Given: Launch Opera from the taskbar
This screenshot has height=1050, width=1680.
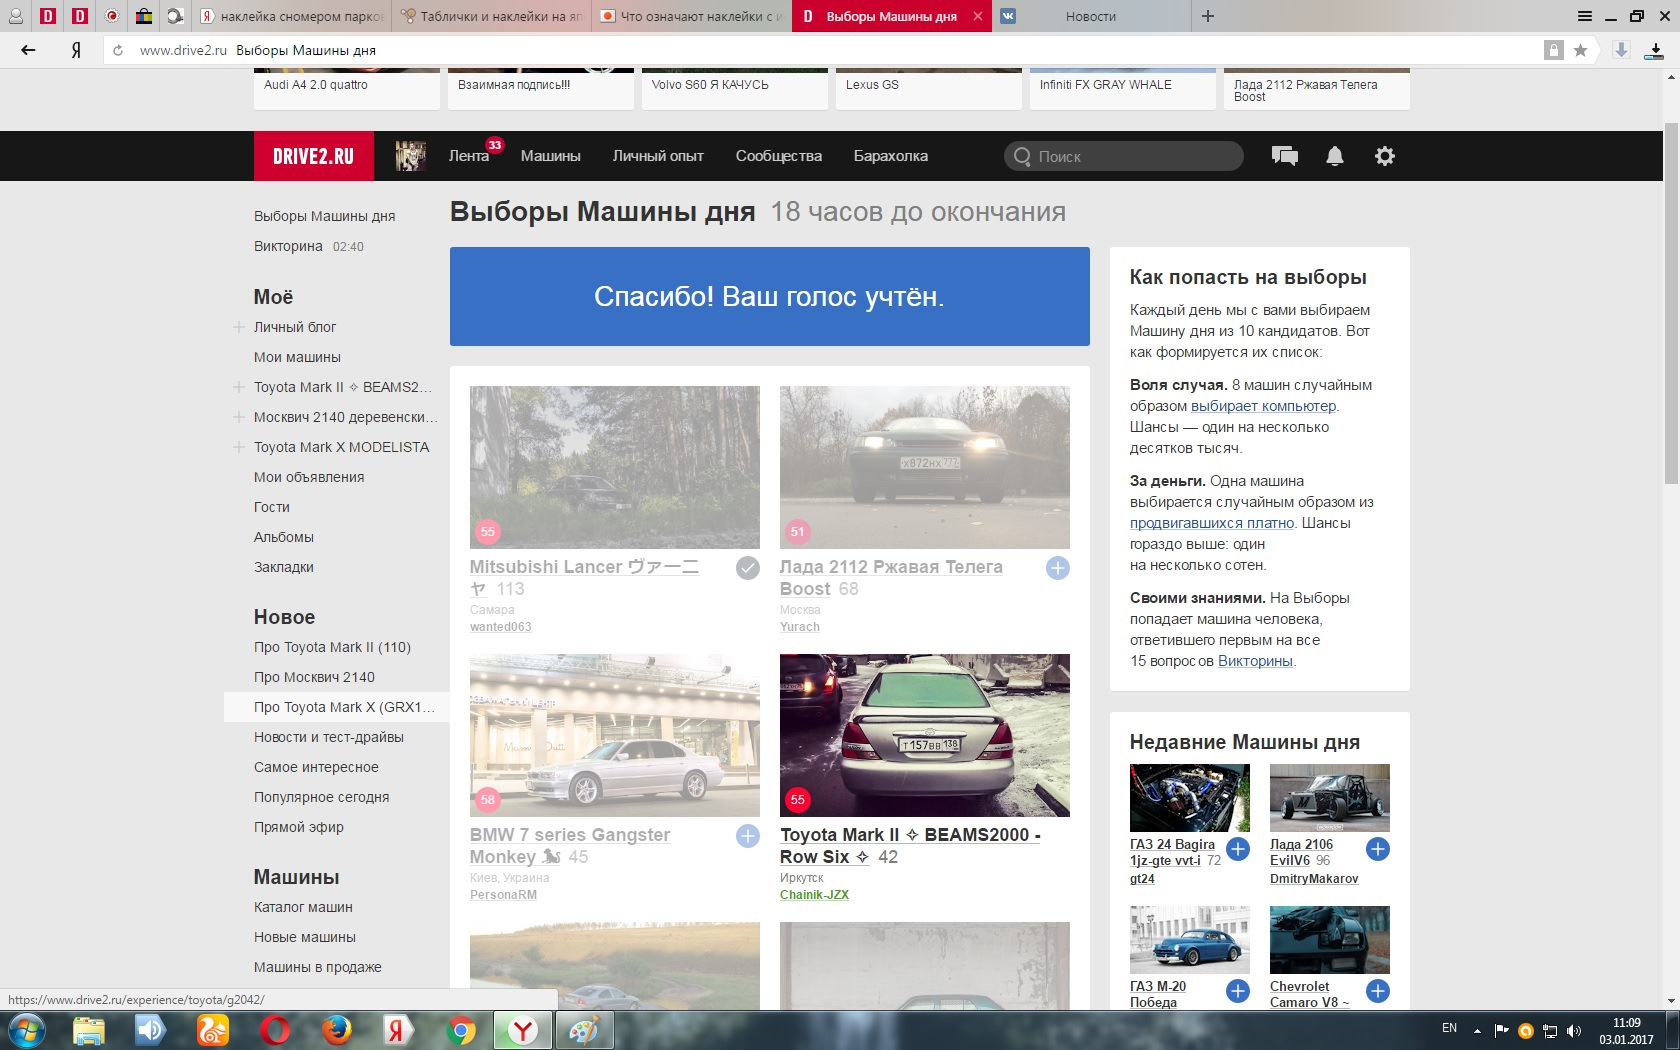Looking at the screenshot, I should point(274,1030).
